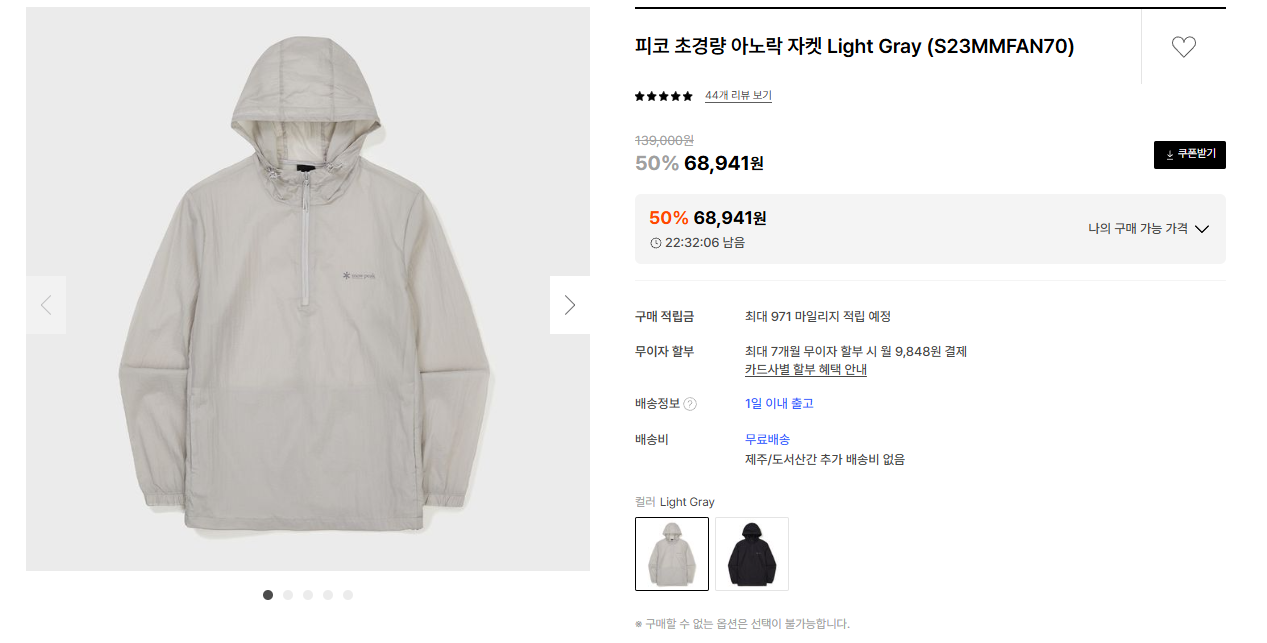Image resolution: width=1267 pixels, height=643 pixels.
Task: Add the jacket to wishlist with heart icon
Action: click(1183, 47)
